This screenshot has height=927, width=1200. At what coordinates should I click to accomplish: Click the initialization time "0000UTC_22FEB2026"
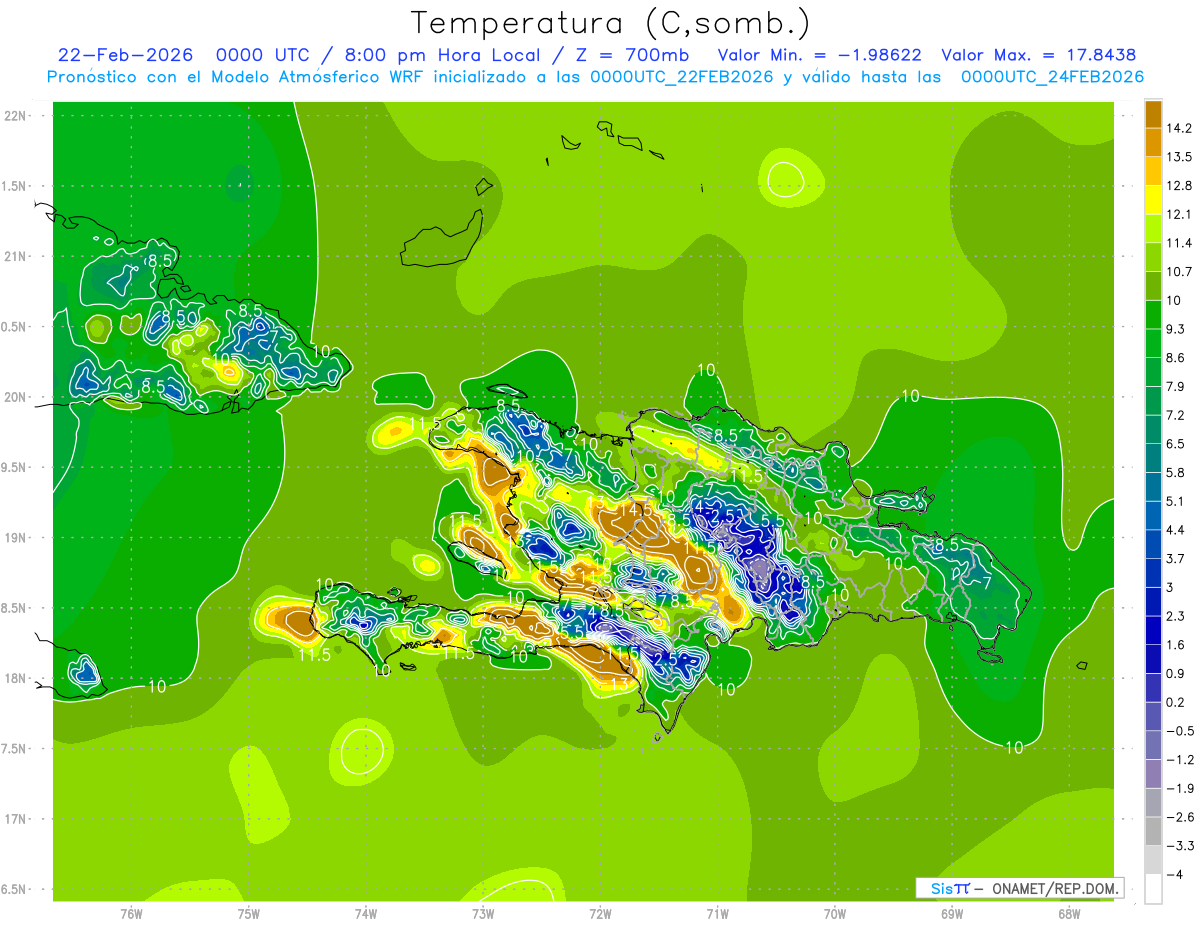pos(682,77)
